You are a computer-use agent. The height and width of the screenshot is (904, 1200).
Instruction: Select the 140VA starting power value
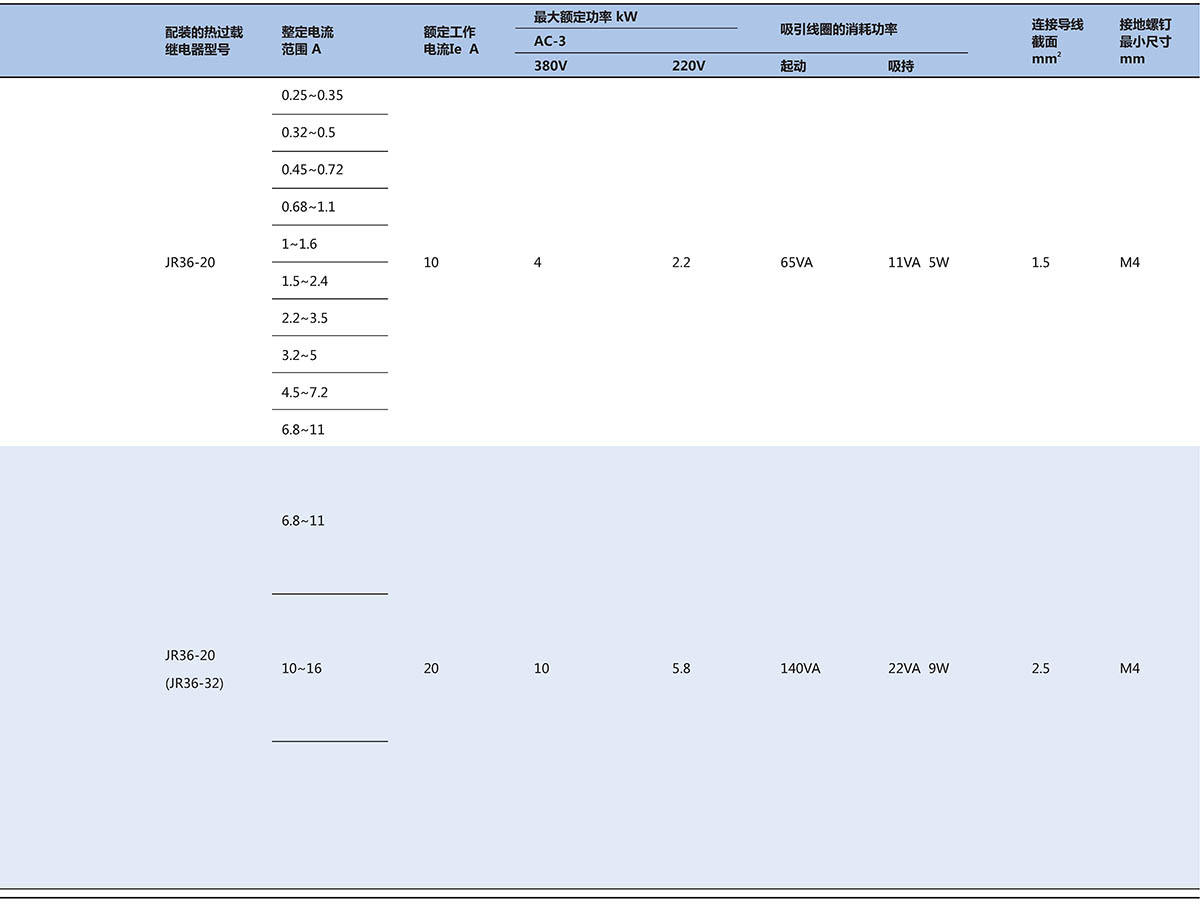coord(800,668)
